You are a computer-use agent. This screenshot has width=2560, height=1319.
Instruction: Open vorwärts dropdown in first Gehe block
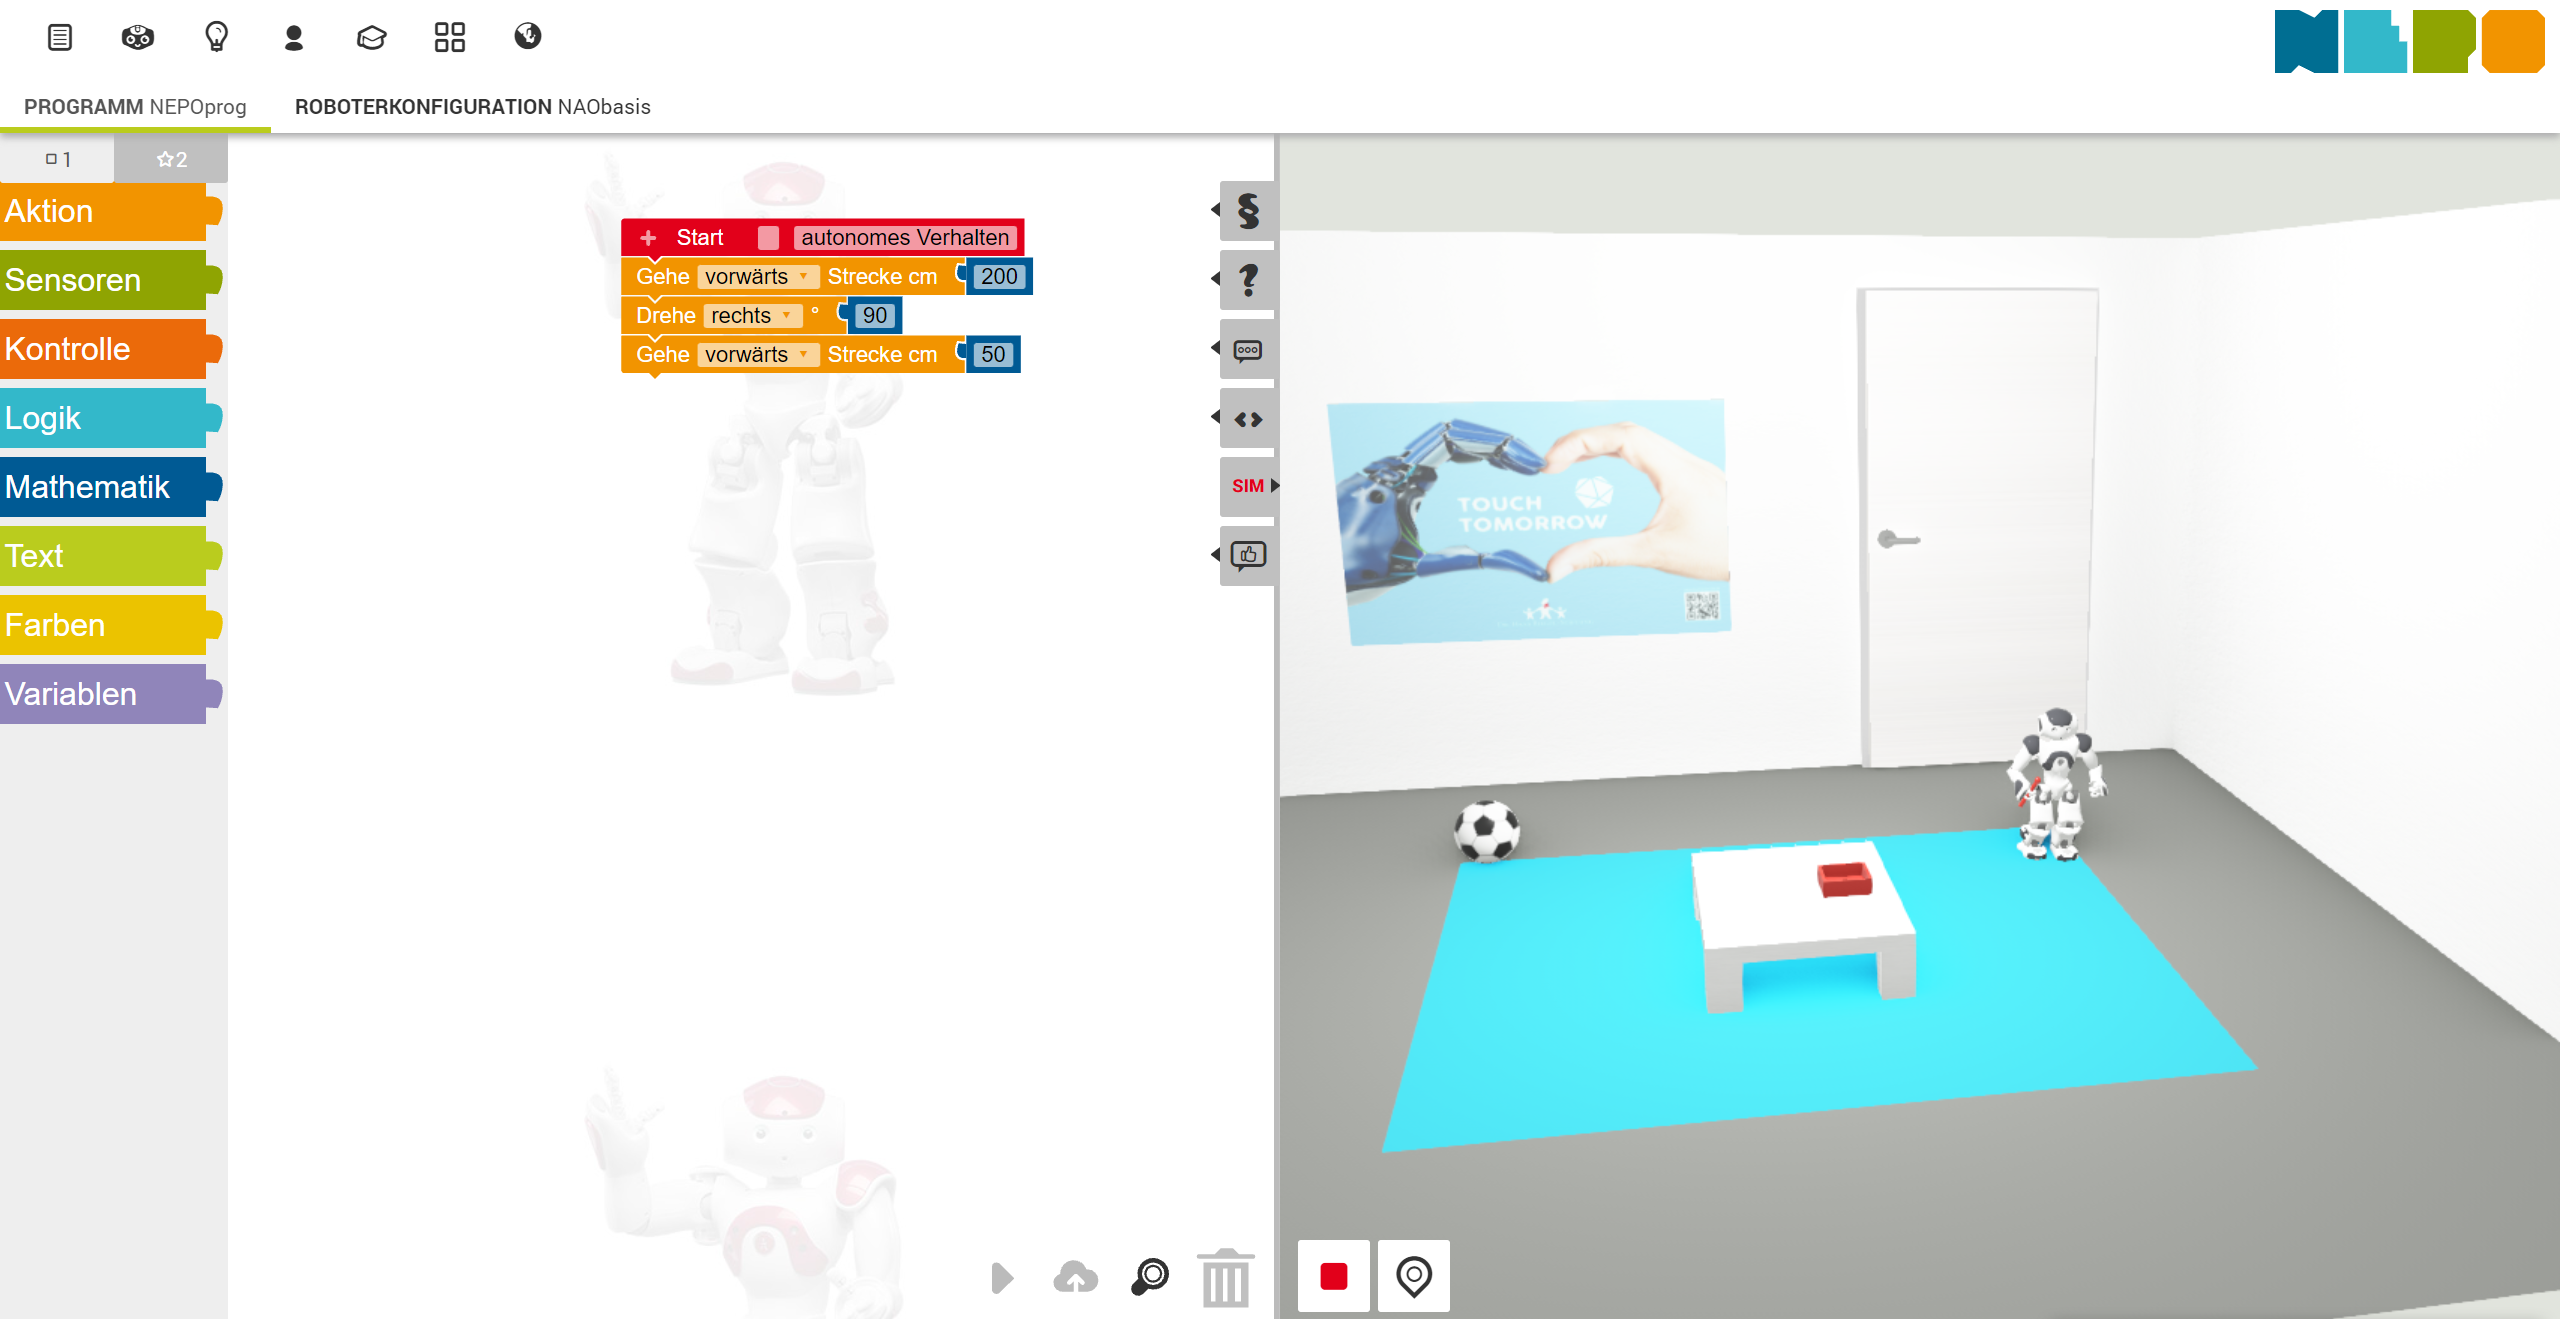coord(757,277)
